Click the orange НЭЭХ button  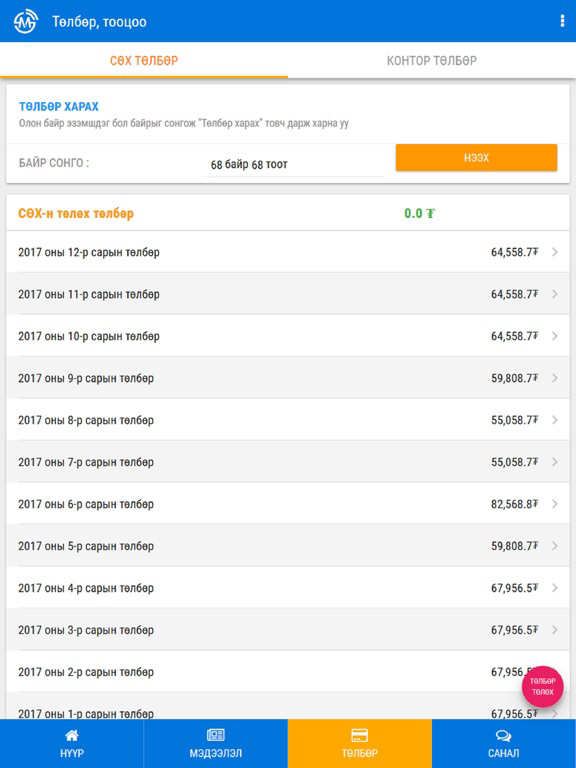[476, 158]
